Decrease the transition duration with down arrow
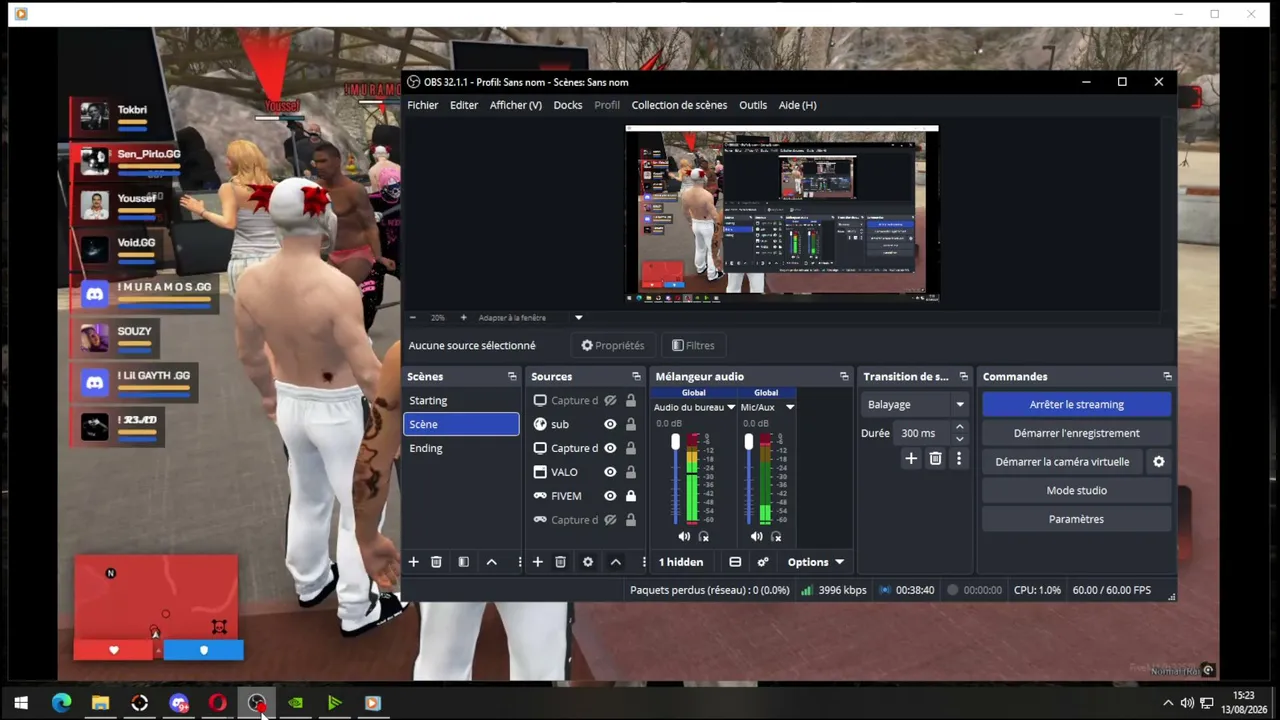 959,439
